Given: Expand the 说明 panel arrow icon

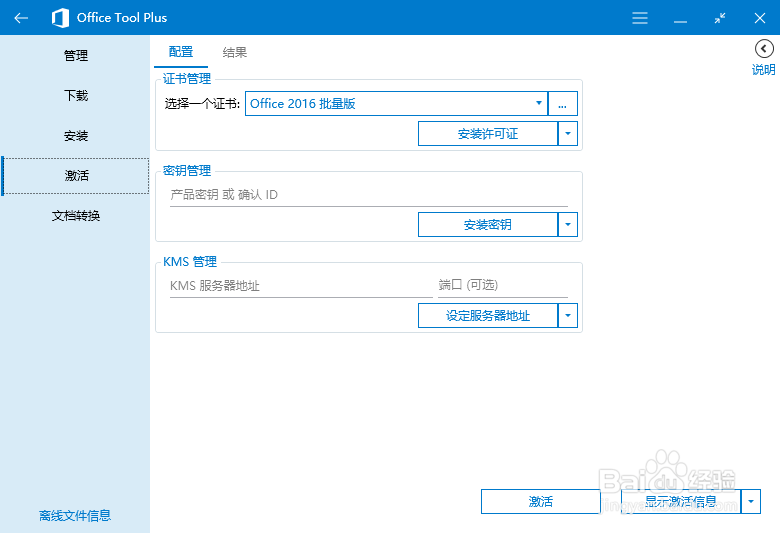Looking at the screenshot, I should coord(764,49).
